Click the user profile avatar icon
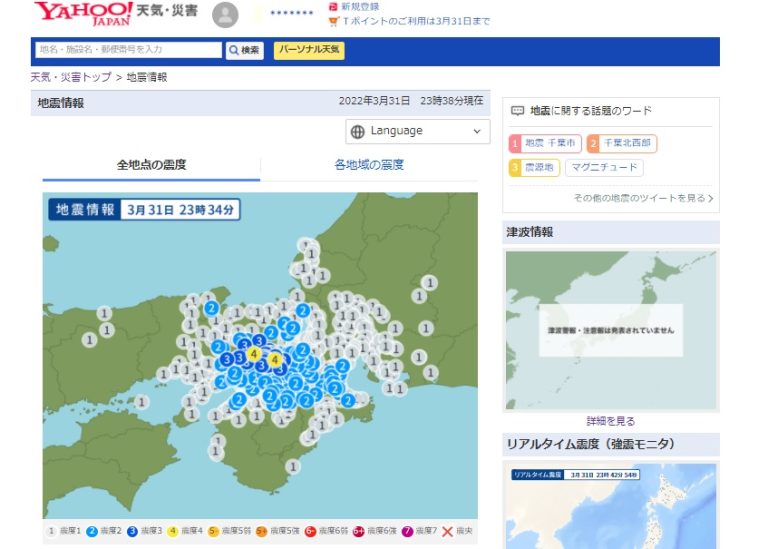 227,14
